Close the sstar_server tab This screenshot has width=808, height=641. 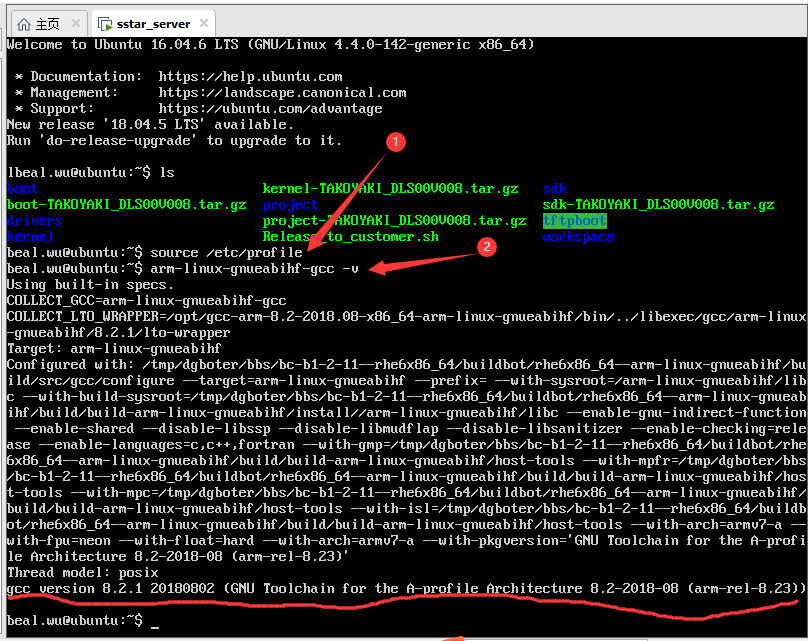pyautogui.click(x=204, y=23)
